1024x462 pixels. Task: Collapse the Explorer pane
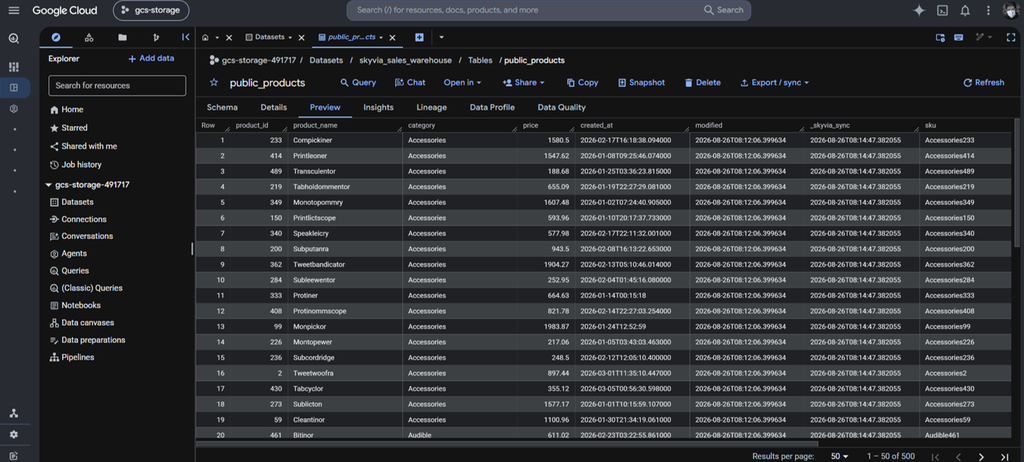click(x=185, y=37)
